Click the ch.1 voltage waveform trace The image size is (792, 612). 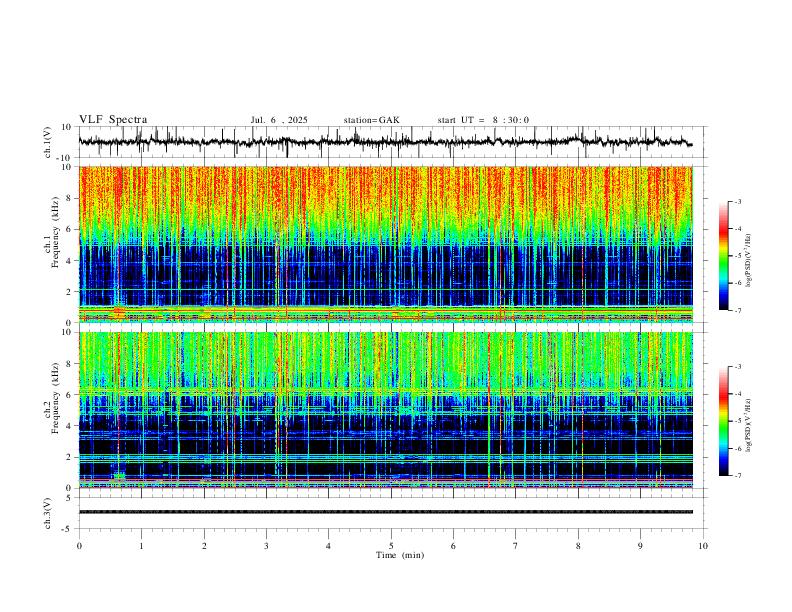[385, 141]
